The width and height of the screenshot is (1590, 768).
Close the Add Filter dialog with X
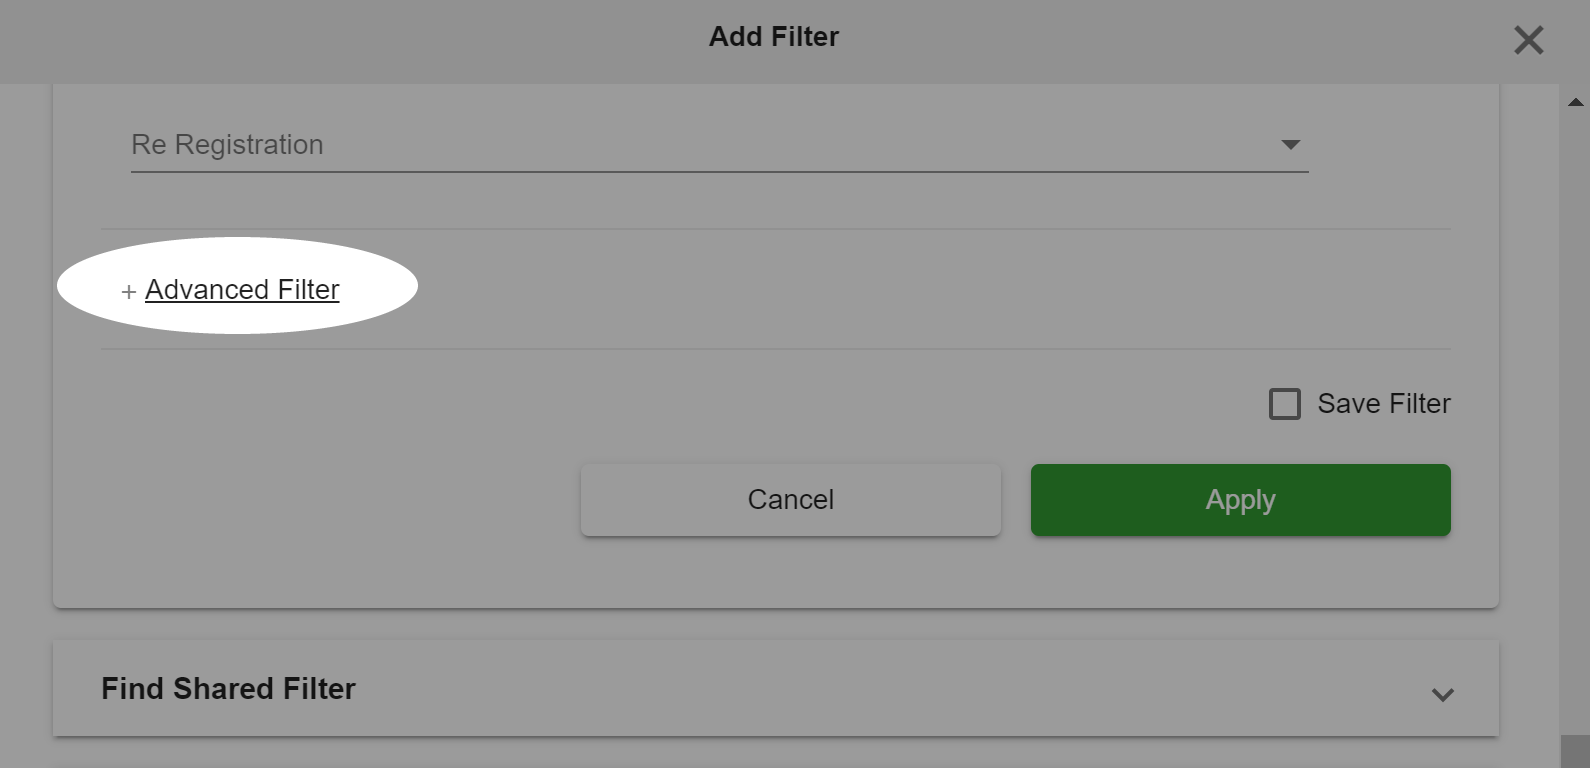pos(1528,40)
